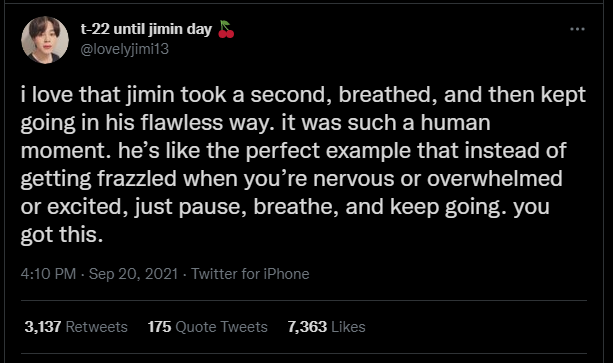See who liked via Likes label

tap(348, 327)
